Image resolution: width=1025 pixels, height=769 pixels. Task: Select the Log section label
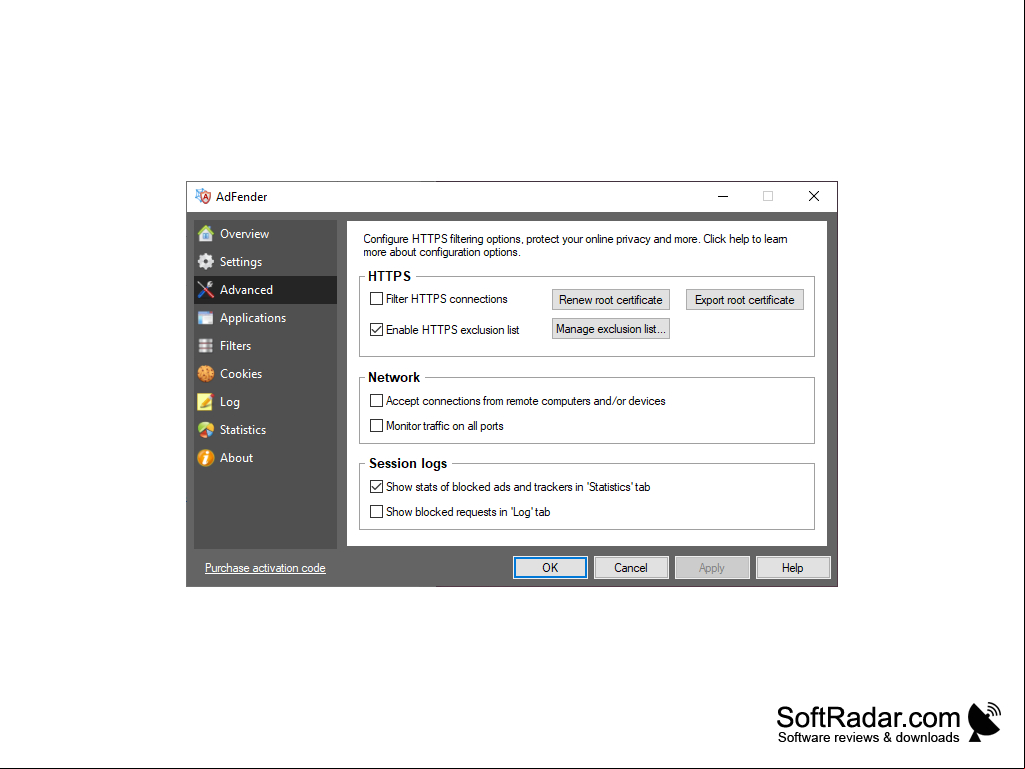click(x=229, y=402)
